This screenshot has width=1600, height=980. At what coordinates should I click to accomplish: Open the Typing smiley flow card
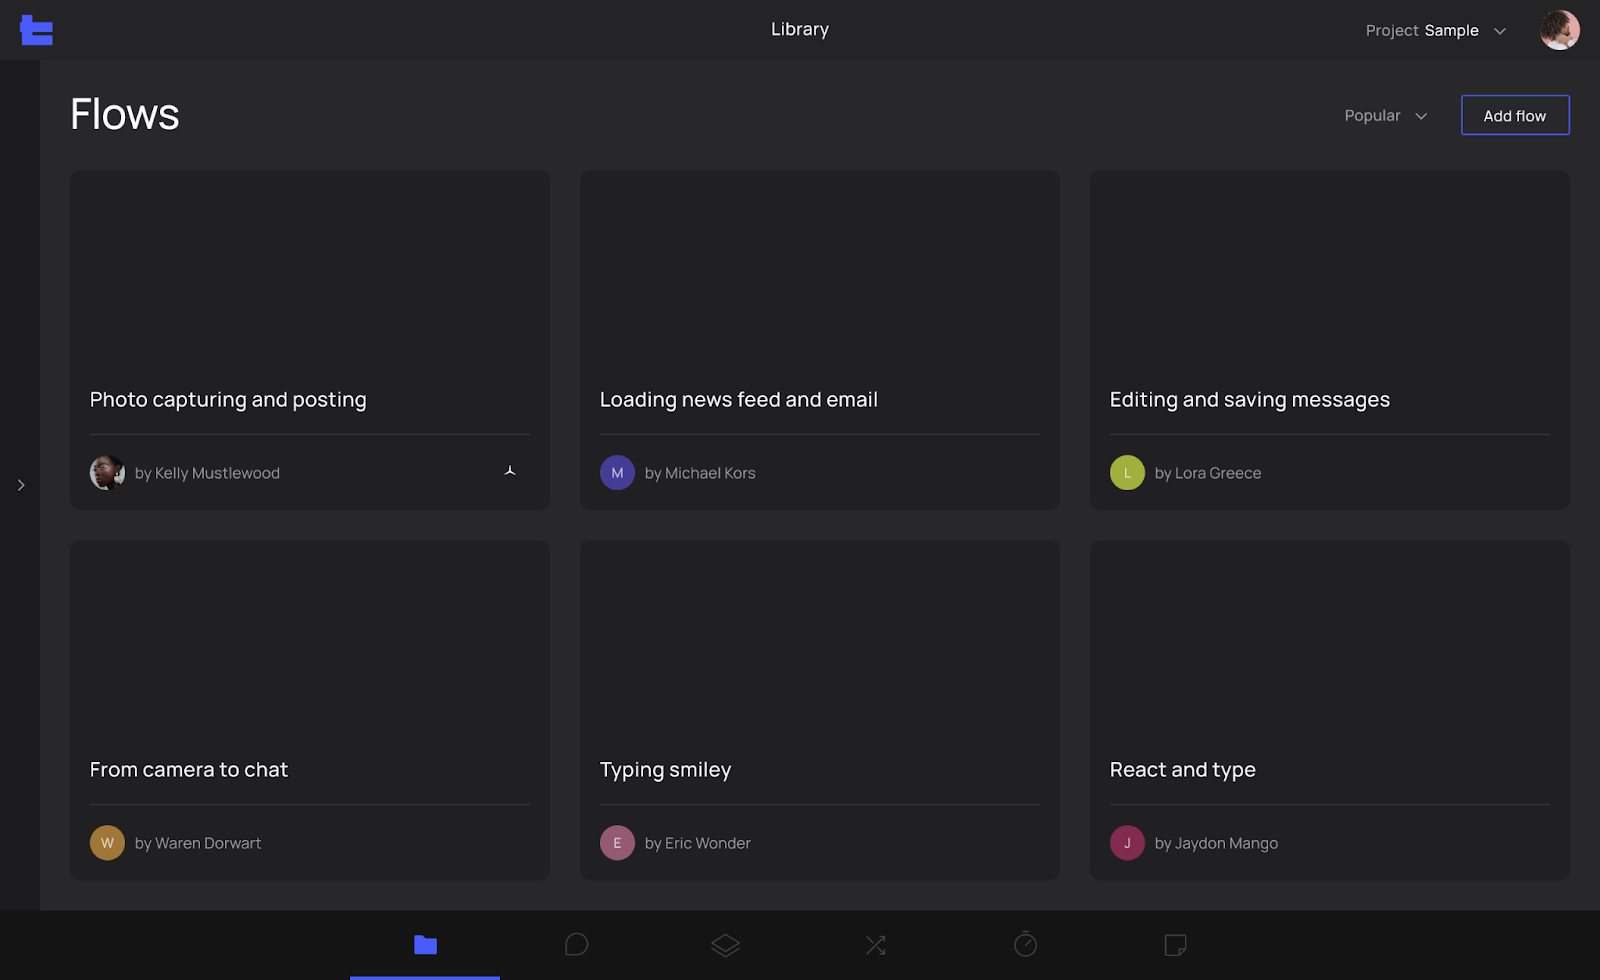(820, 710)
